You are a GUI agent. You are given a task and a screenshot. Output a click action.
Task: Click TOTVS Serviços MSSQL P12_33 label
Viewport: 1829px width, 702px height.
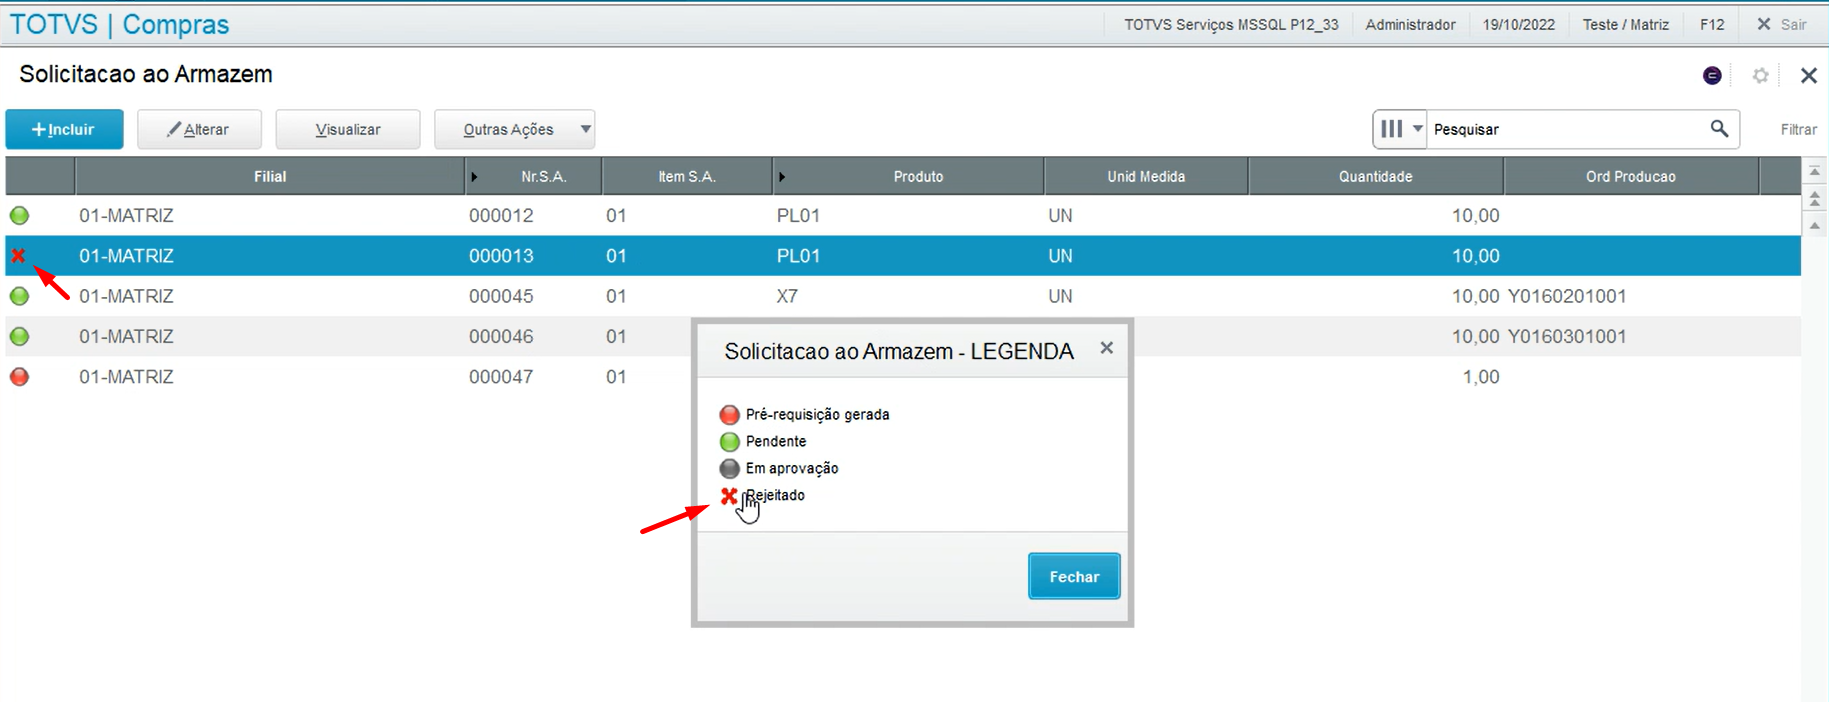[1231, 24]
